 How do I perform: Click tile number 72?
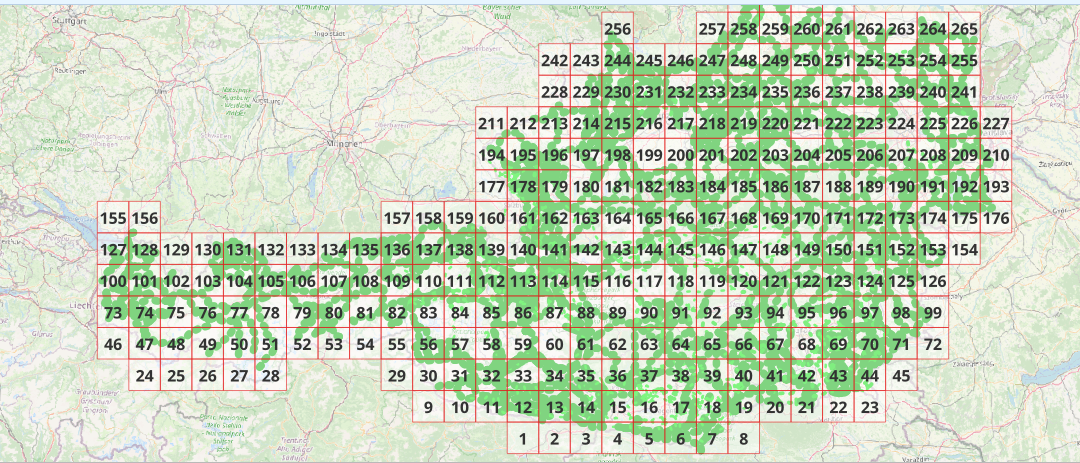pos(933,345)
